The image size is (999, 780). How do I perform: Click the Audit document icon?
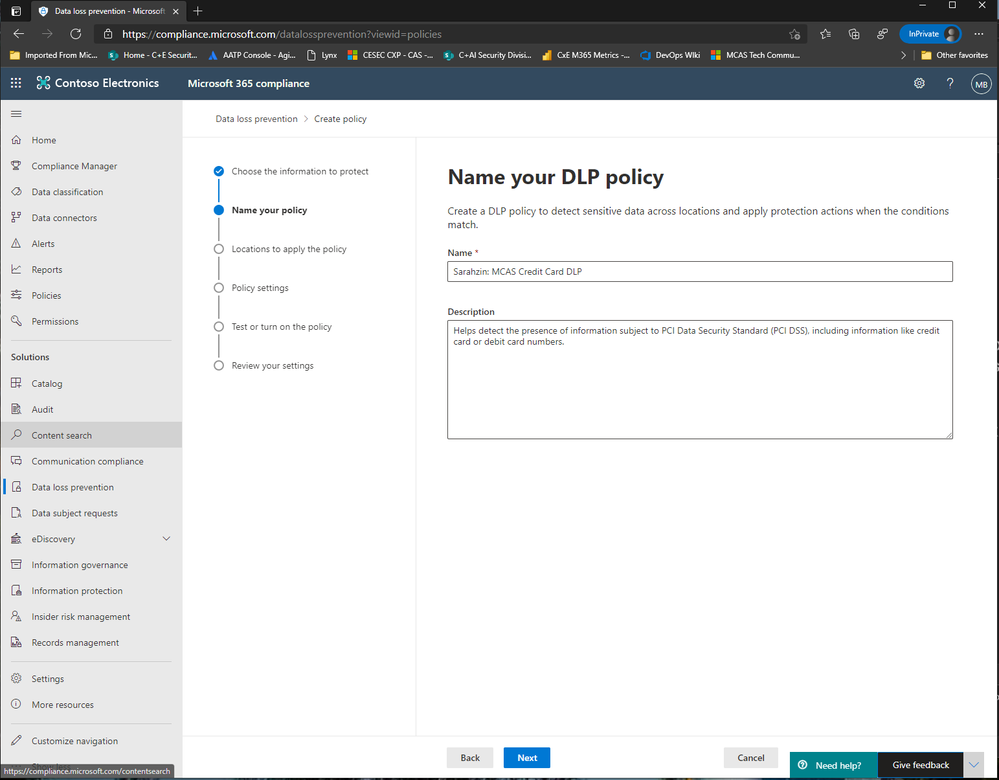click(x=17, y=409)
